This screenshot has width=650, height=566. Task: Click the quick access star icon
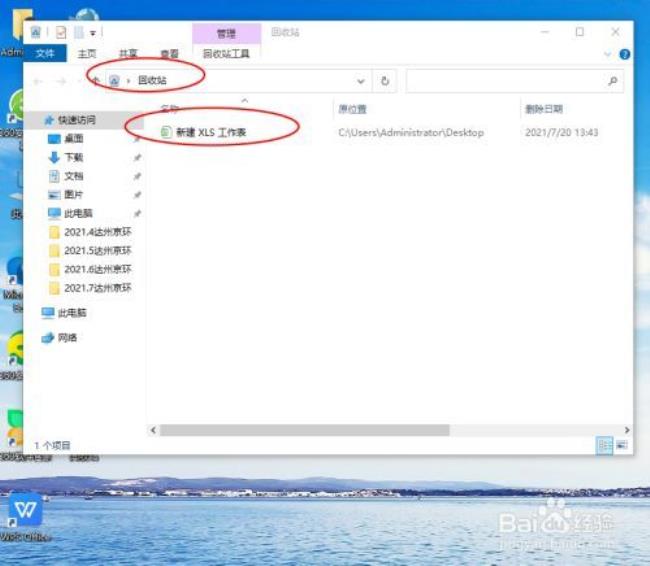(x=49, y=120)
